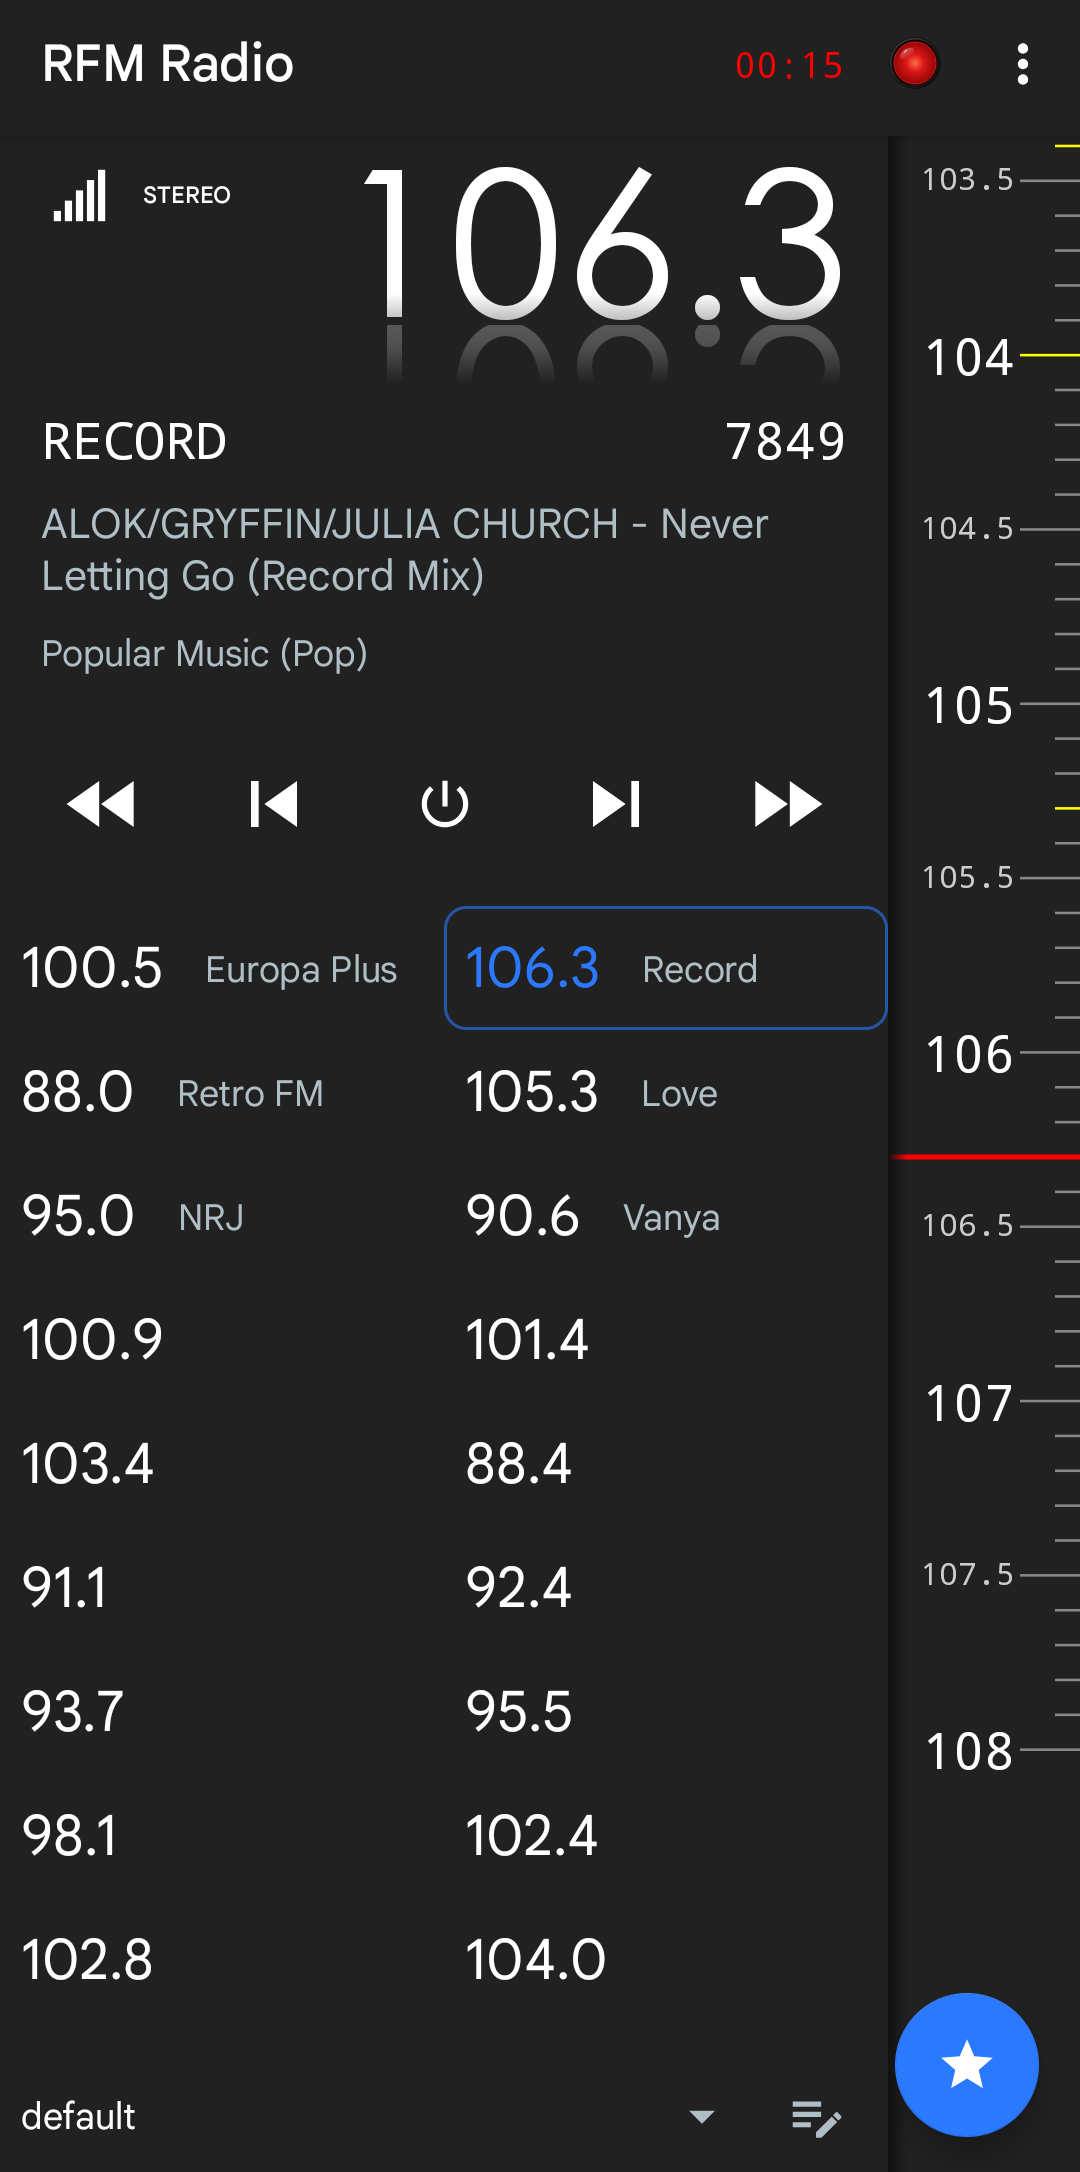Click the 104.5 mark on frequency dial
This screenshot has height=2172, width=1080.
tap(968, 529)
